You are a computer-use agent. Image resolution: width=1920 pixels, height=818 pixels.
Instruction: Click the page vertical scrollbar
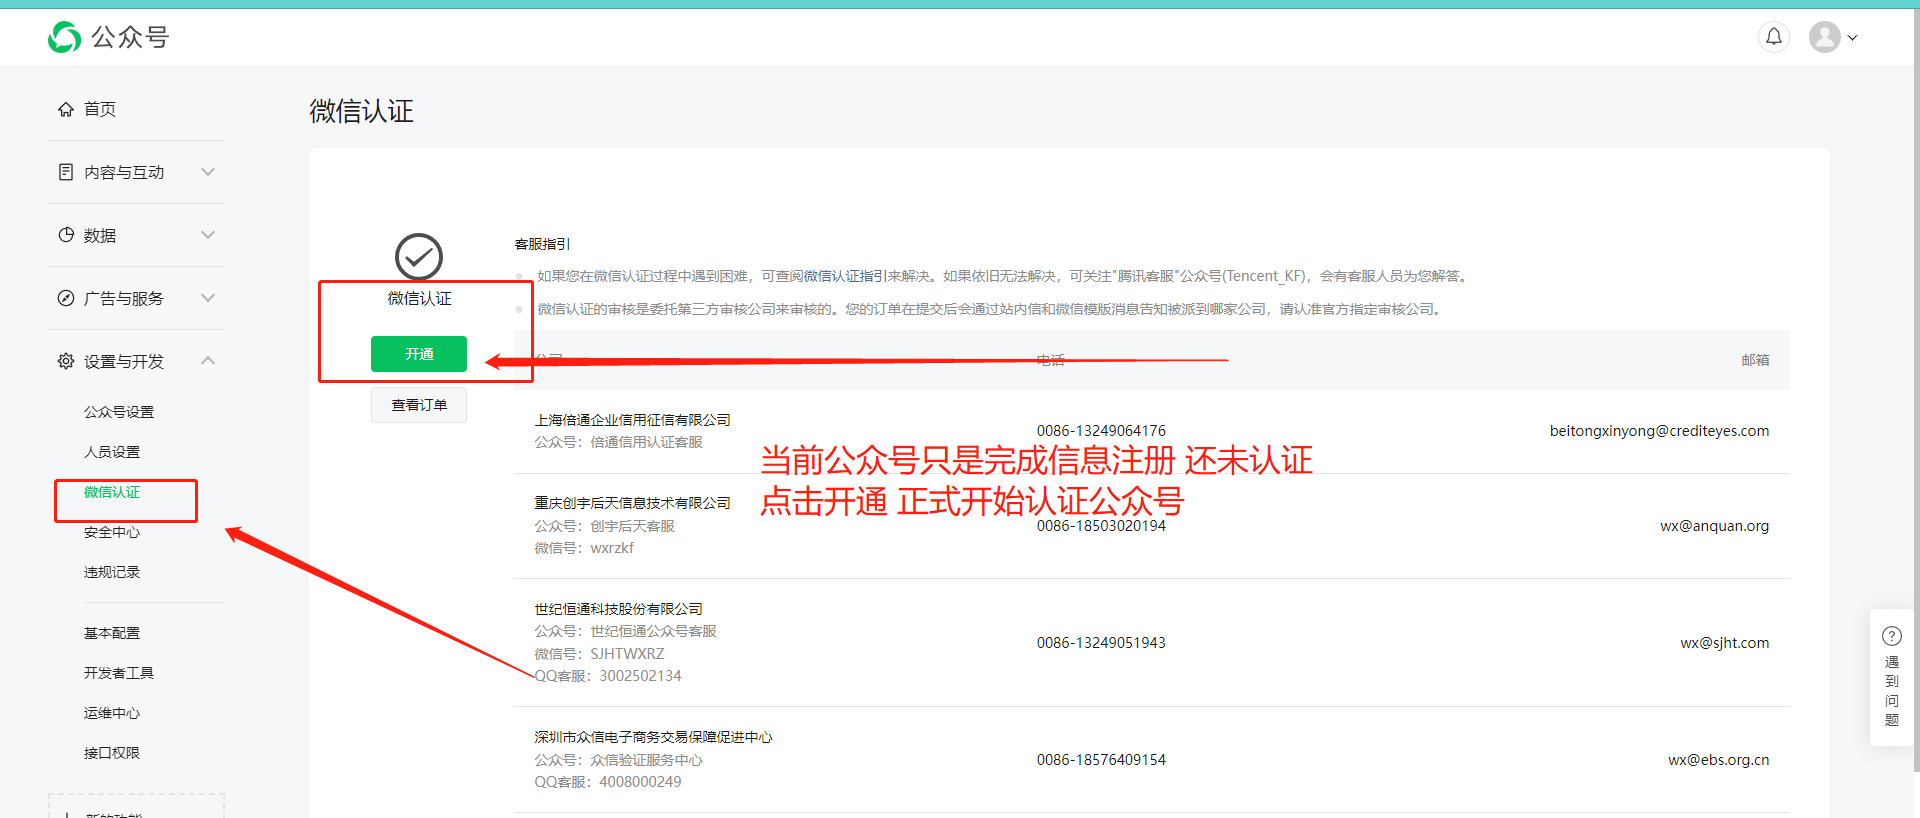(1916, 390)
